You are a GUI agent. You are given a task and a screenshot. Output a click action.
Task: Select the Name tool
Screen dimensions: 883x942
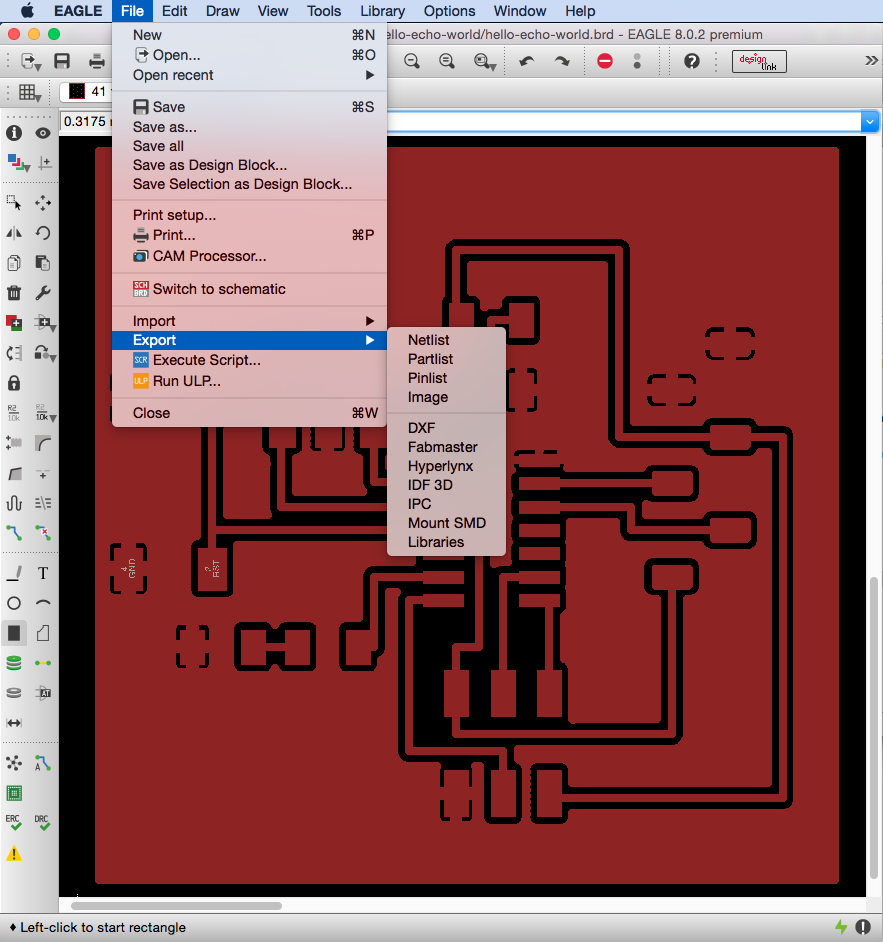click(14, 413)
